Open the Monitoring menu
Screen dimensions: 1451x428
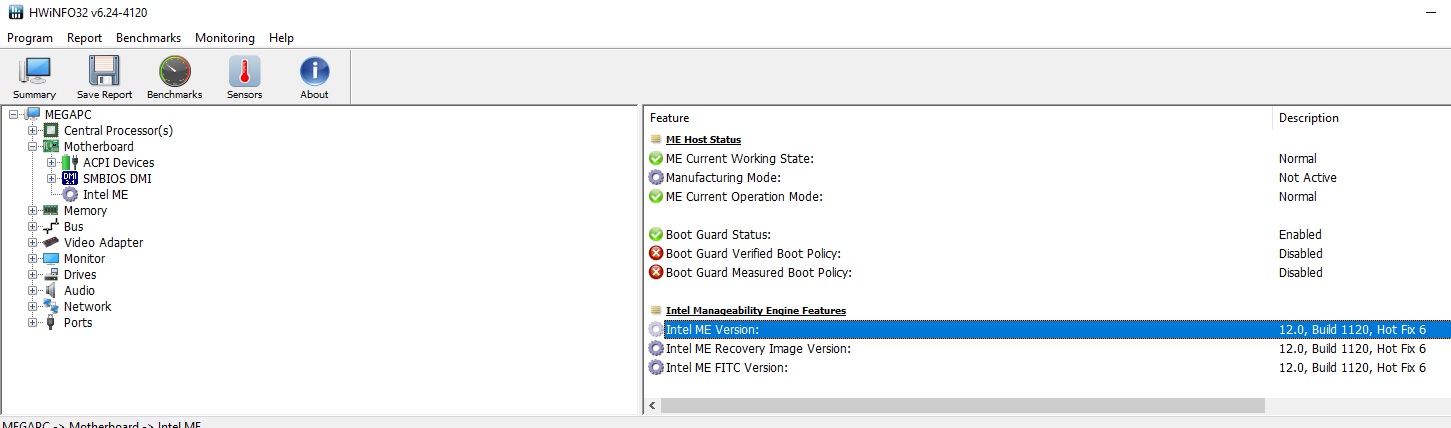point(224,38)
